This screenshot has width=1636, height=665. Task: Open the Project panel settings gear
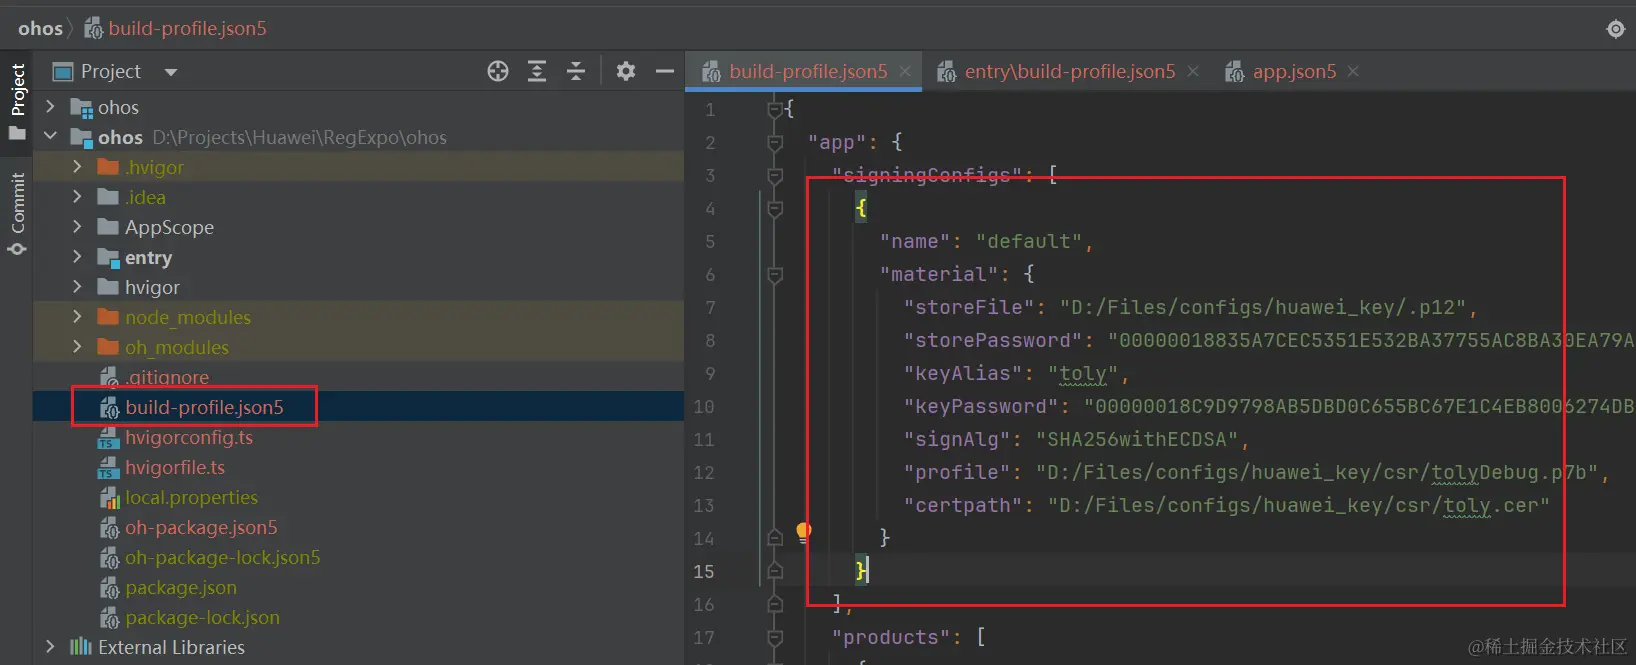pyautogui.click(x=626, y=71)
